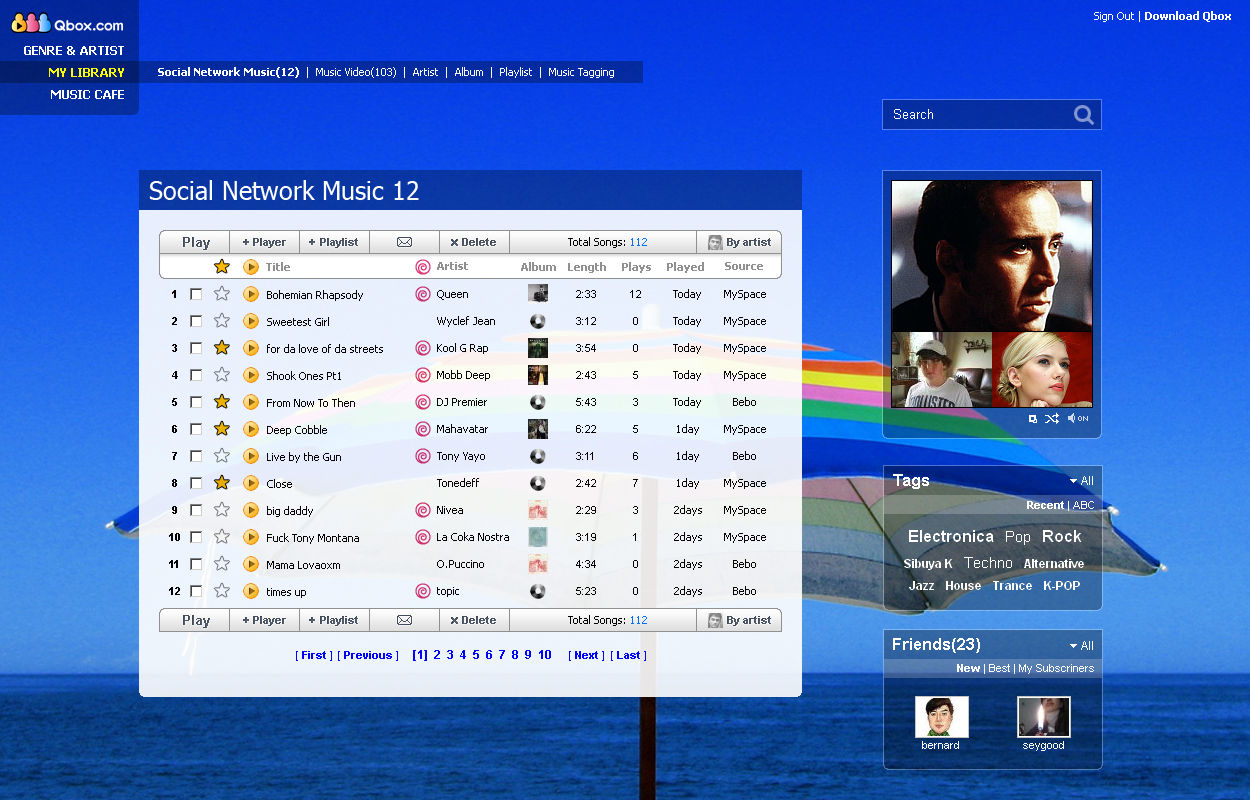This screenshot has height=800, width=1250.
Task: Click the bottom envelope mail button
Action: click(x=404, y=620)
